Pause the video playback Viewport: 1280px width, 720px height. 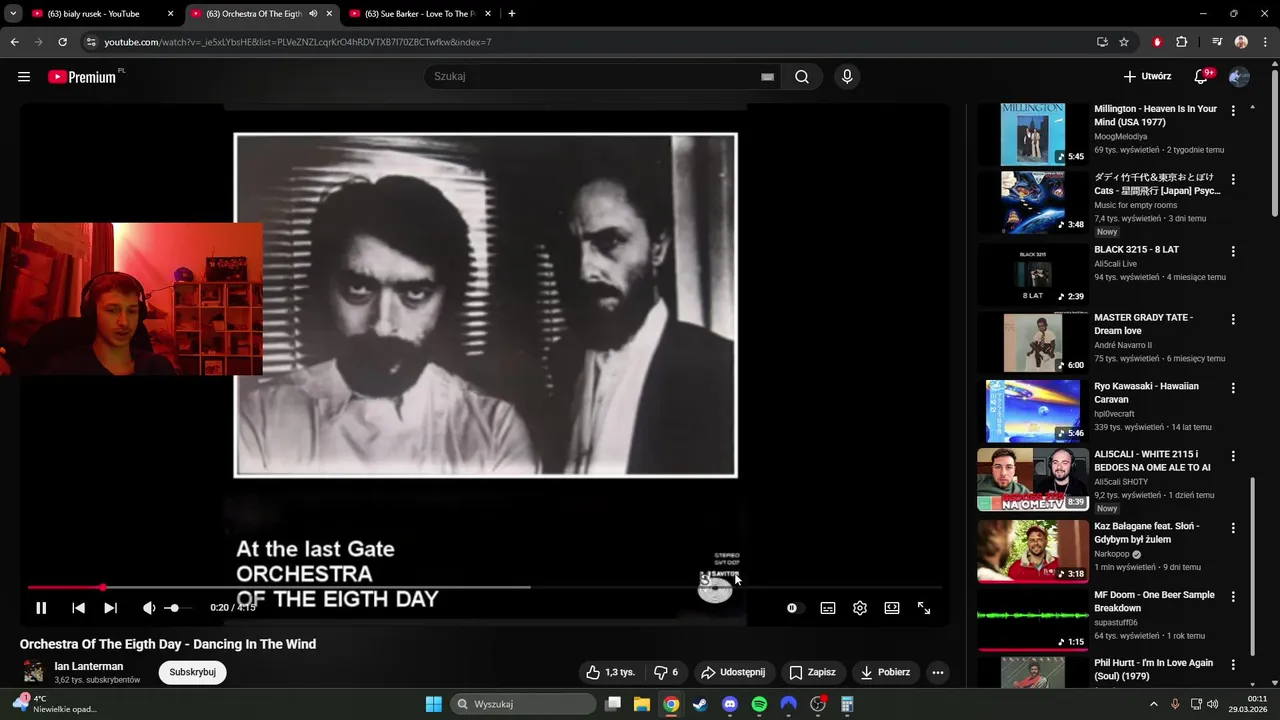41,608
